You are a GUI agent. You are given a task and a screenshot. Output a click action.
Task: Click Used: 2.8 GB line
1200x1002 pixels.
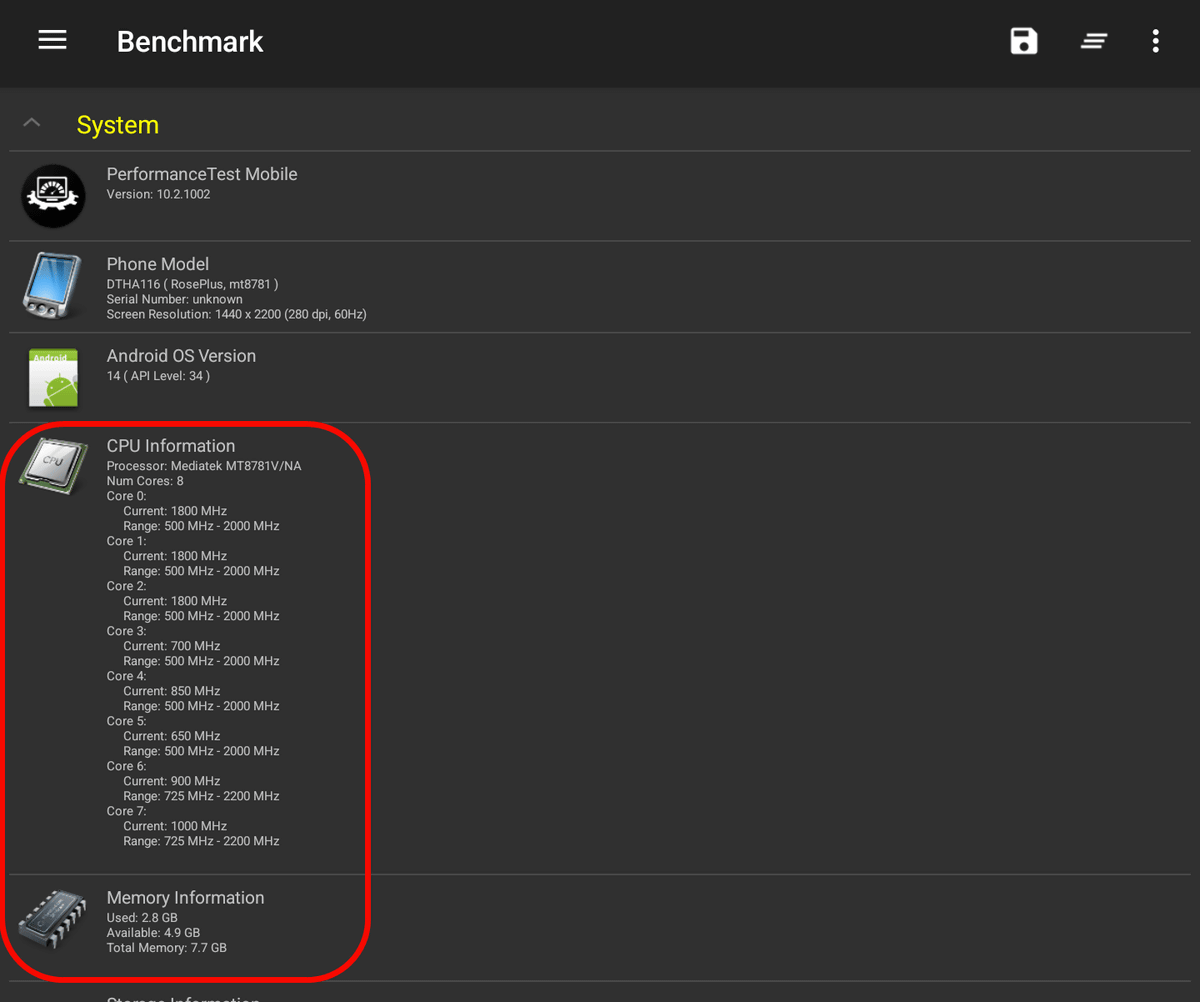pos(142,917)
